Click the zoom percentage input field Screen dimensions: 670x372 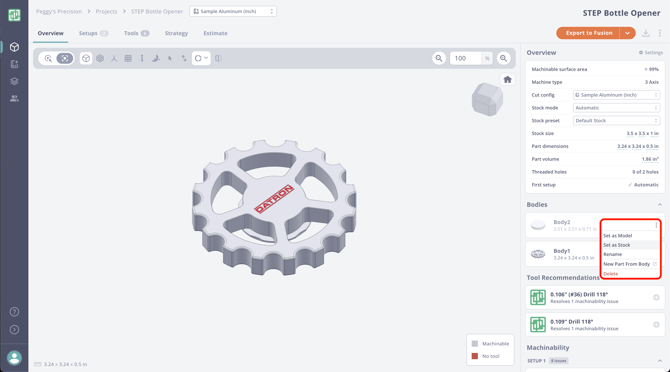(x=465, y=59)
